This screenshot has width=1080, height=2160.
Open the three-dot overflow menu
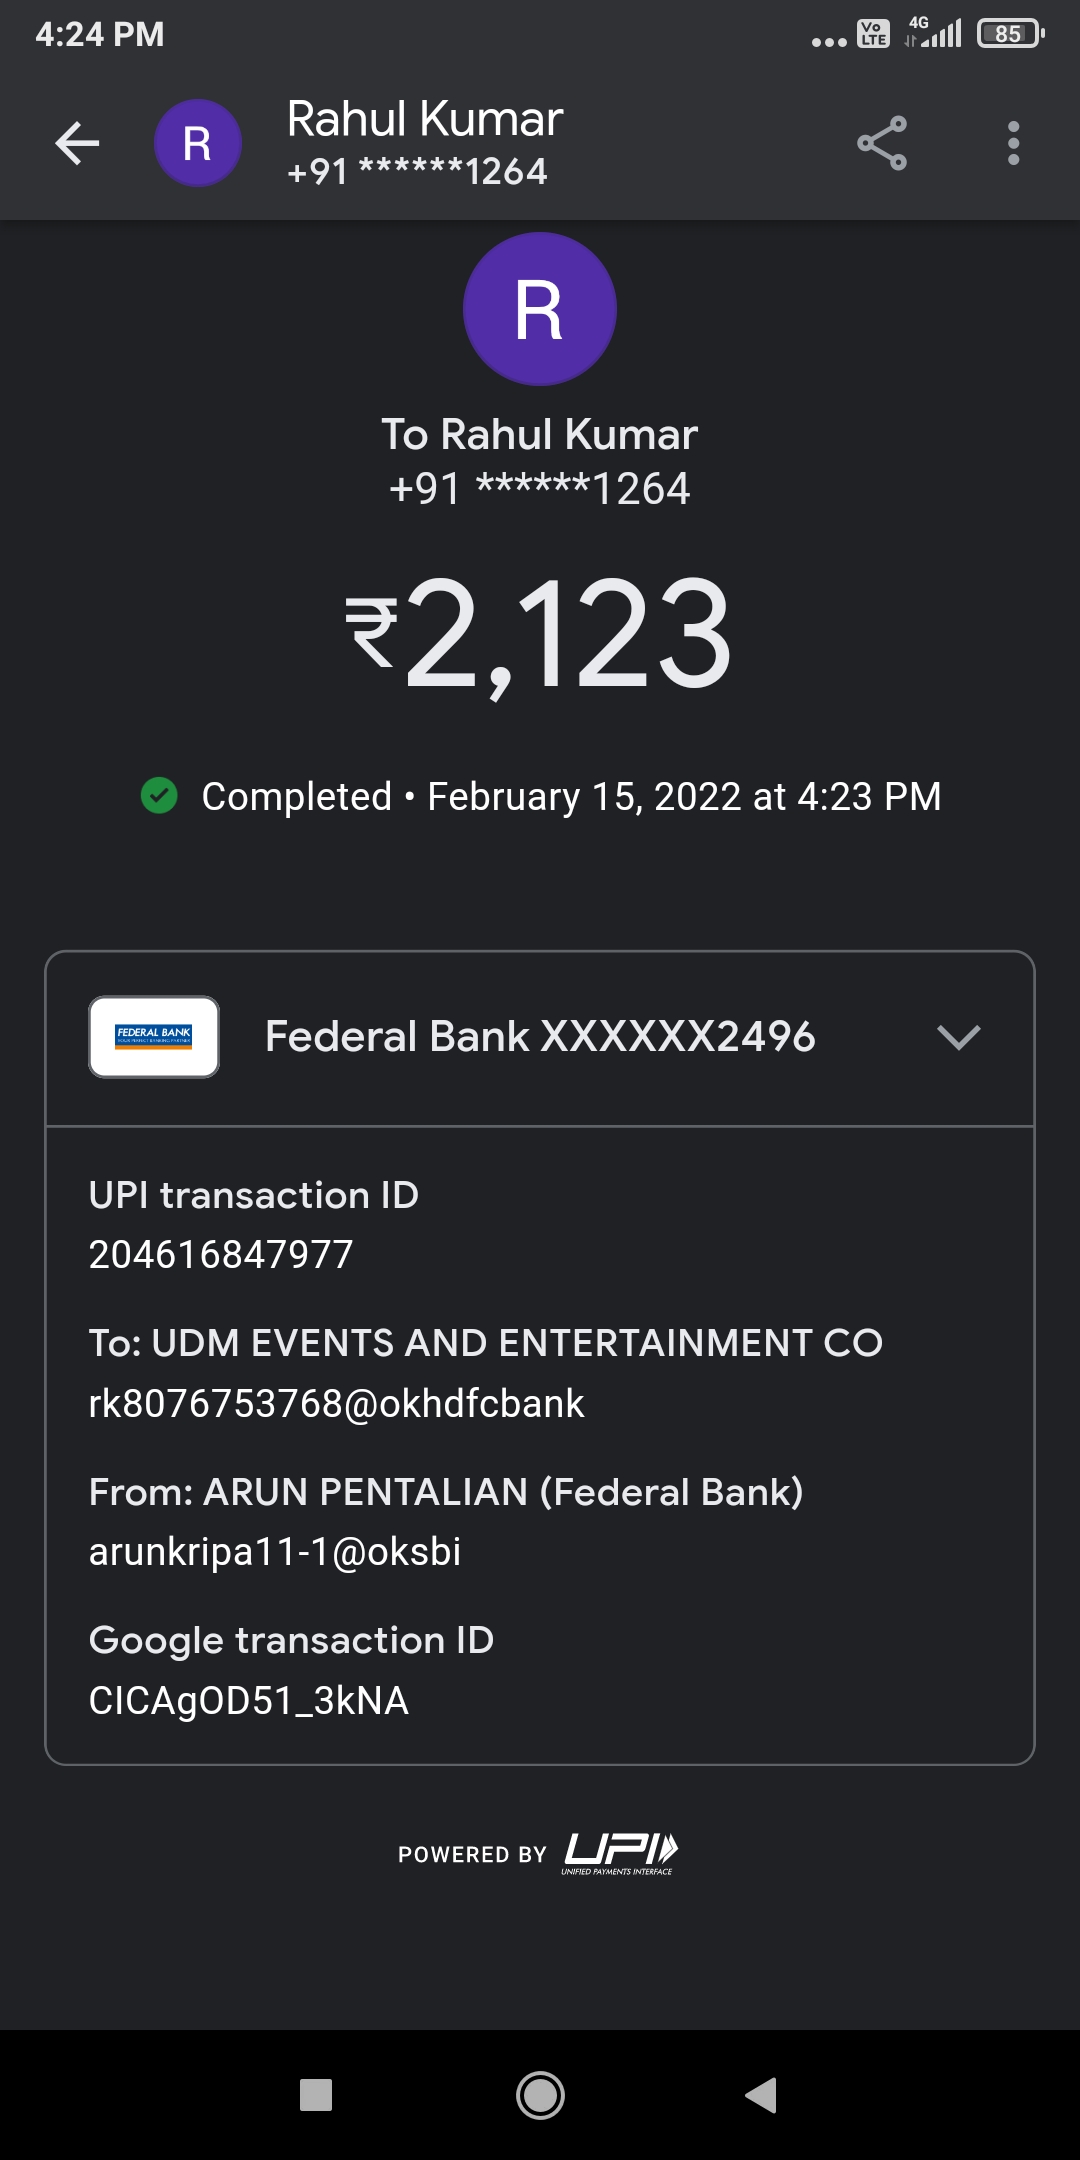[1013, 143]
